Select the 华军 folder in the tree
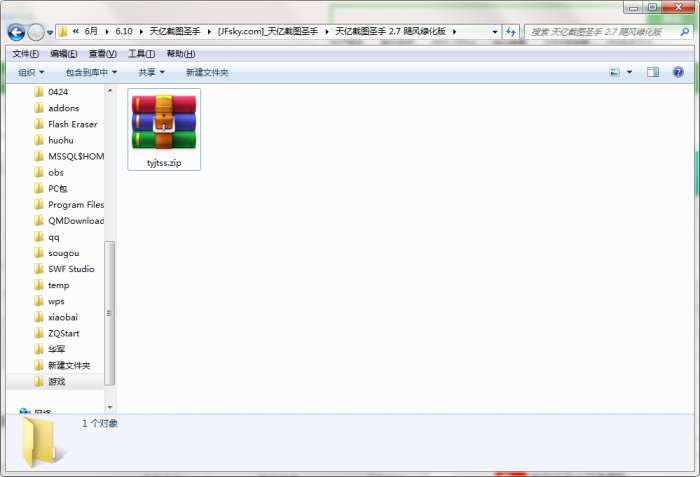The height and width of the screenshot is (477, 700). pos(56,349)
